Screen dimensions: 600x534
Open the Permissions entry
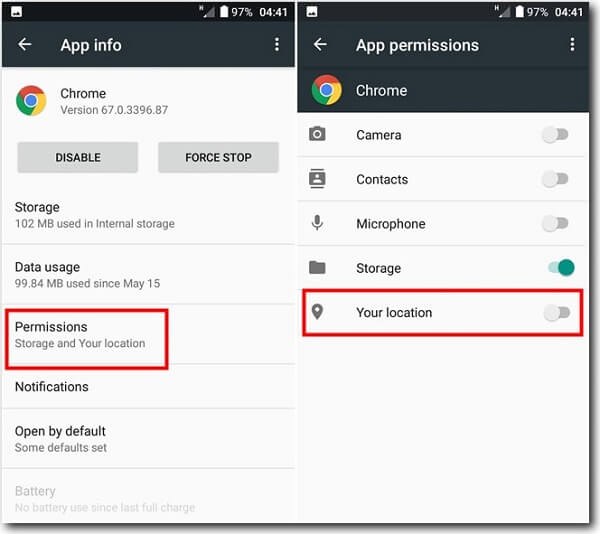click(x=148, y=335)
